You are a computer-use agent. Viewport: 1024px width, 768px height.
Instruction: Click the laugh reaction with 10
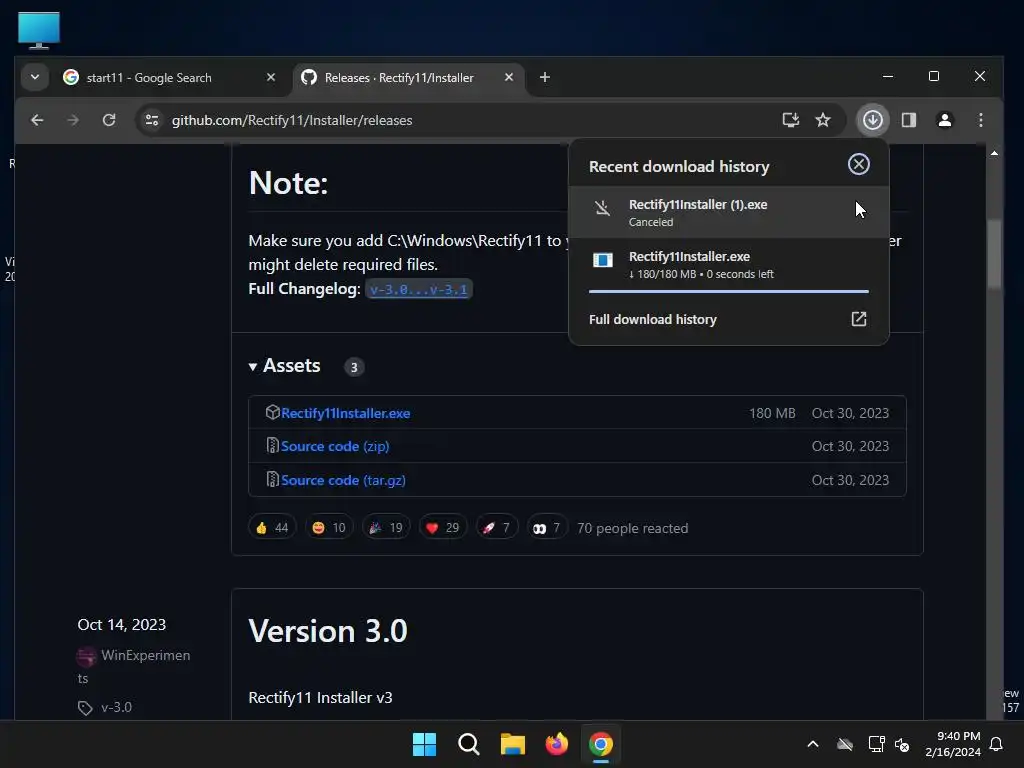[329, 528]
